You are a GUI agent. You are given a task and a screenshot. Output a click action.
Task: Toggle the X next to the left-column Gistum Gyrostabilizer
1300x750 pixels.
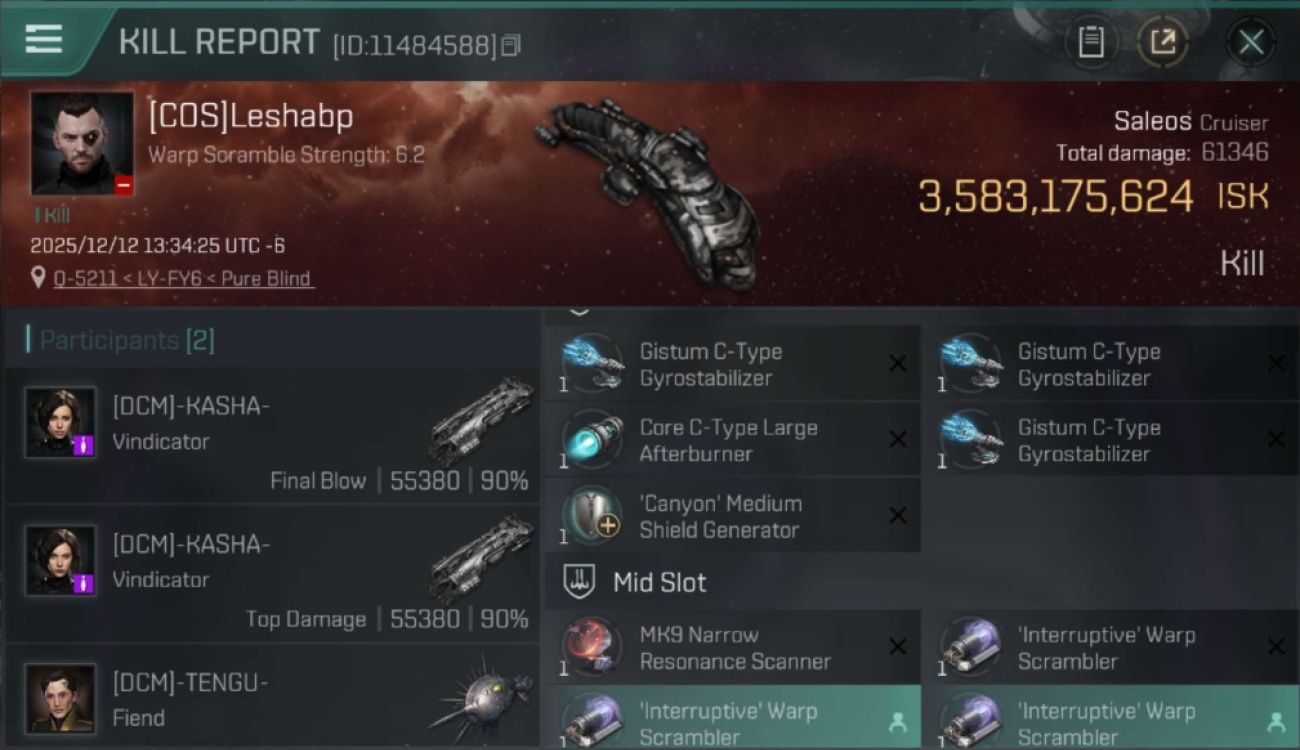(x=897, y=364)
